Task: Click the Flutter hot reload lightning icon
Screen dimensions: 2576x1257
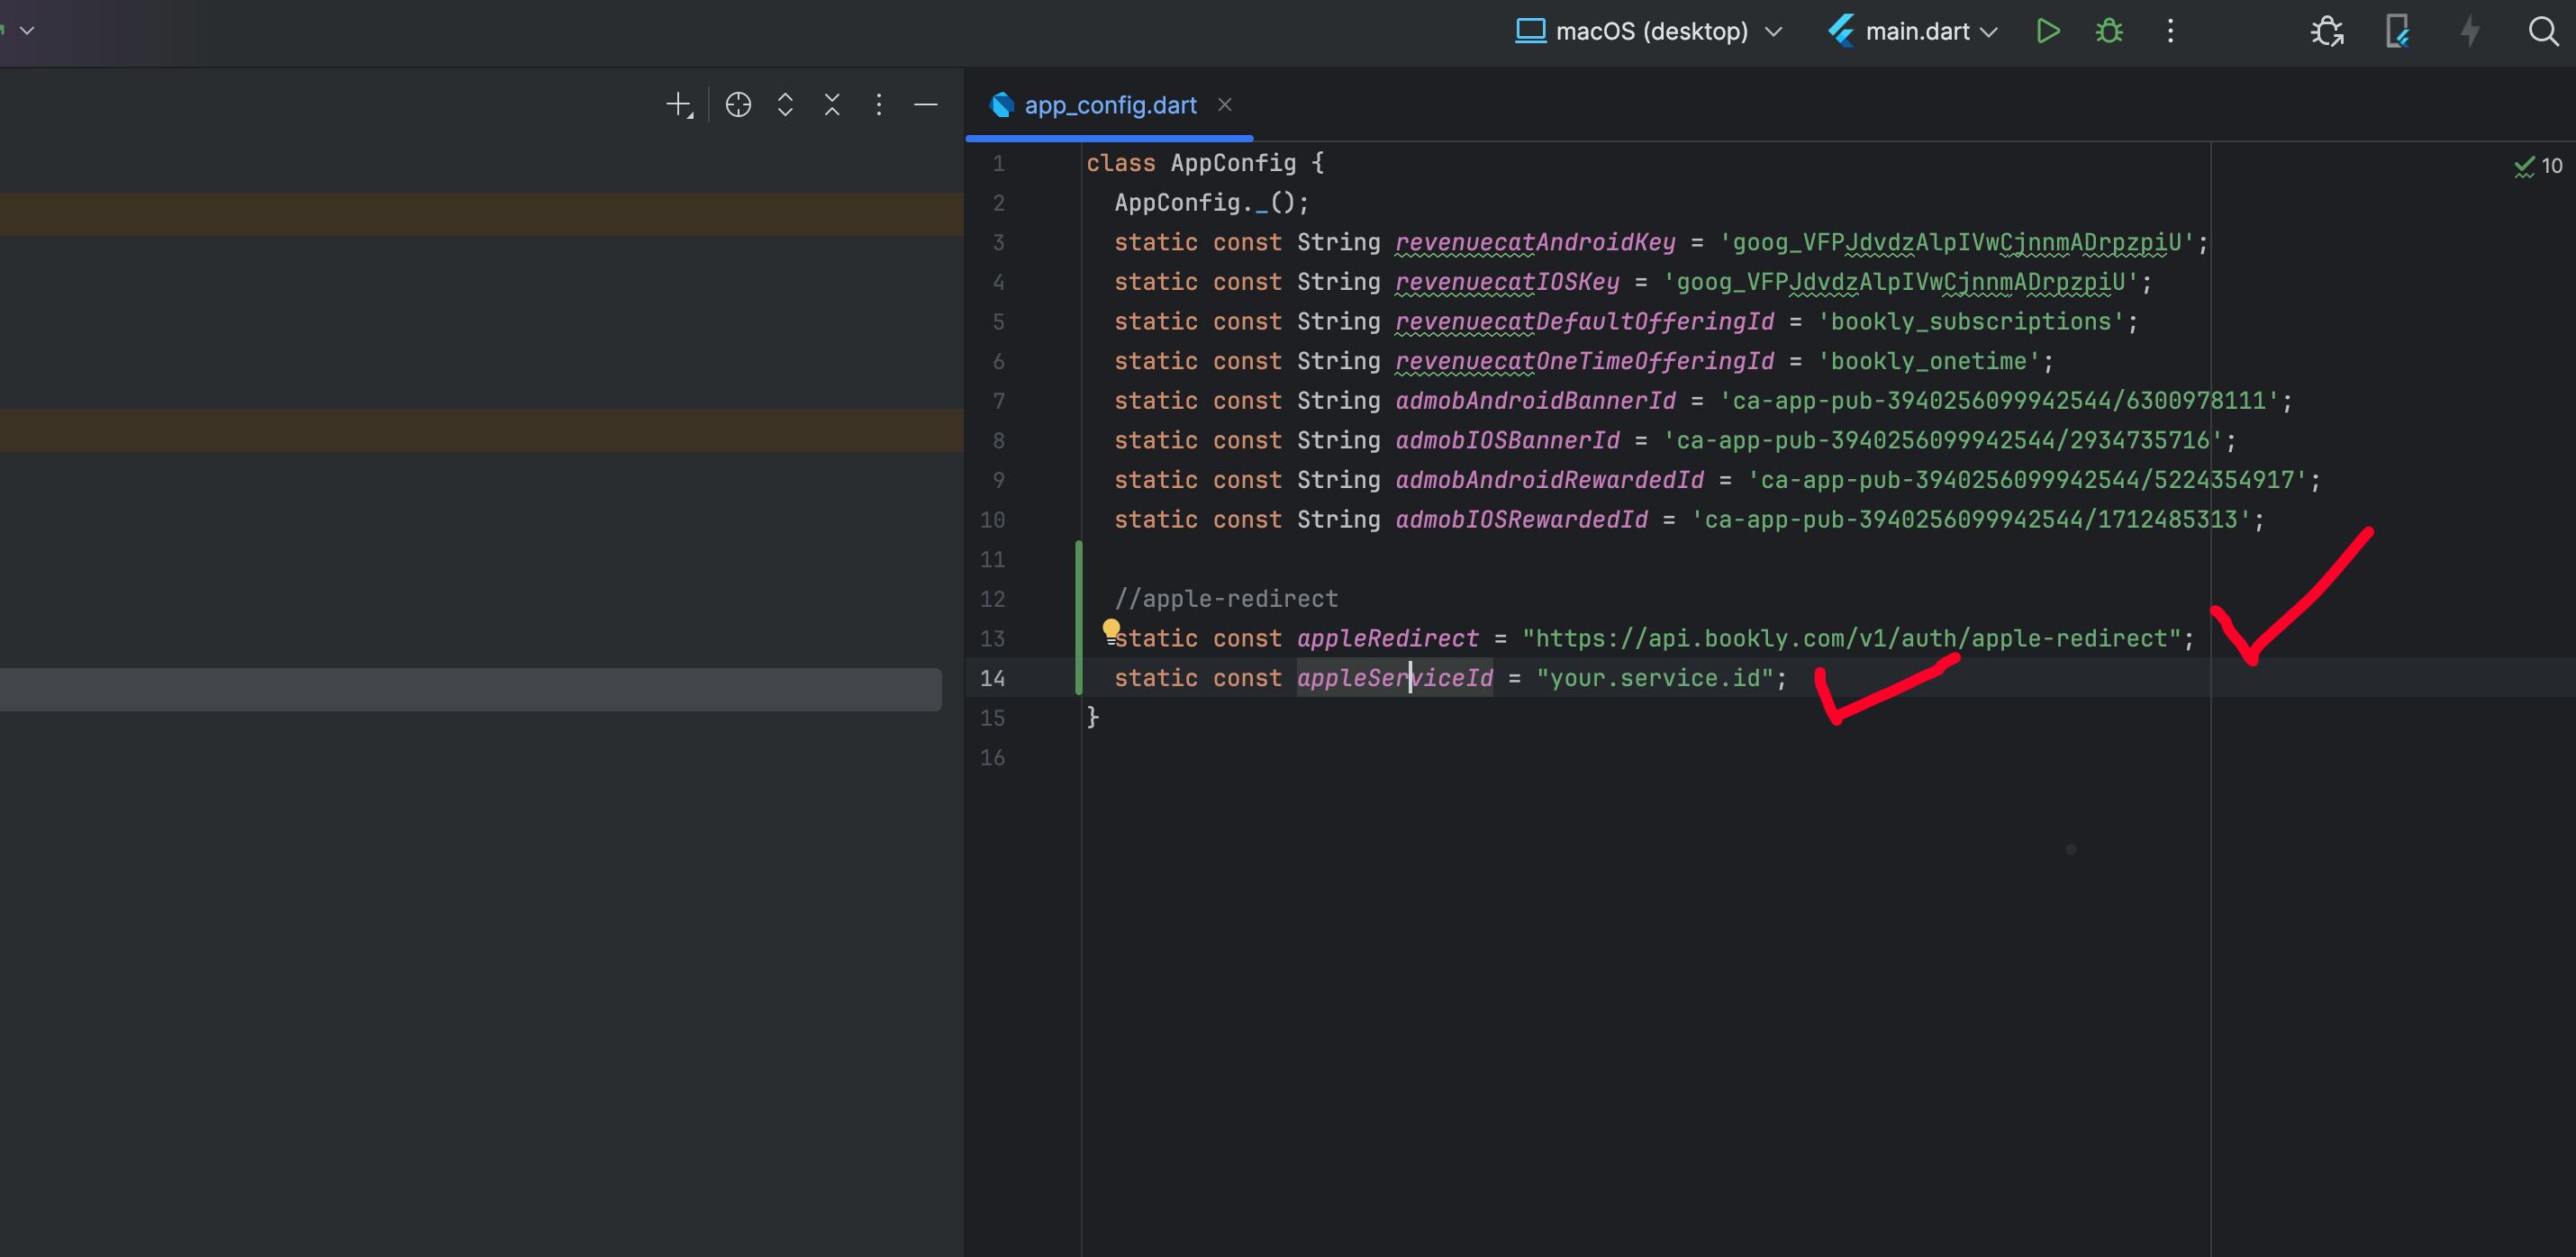Action: (x=2470, y=31)
